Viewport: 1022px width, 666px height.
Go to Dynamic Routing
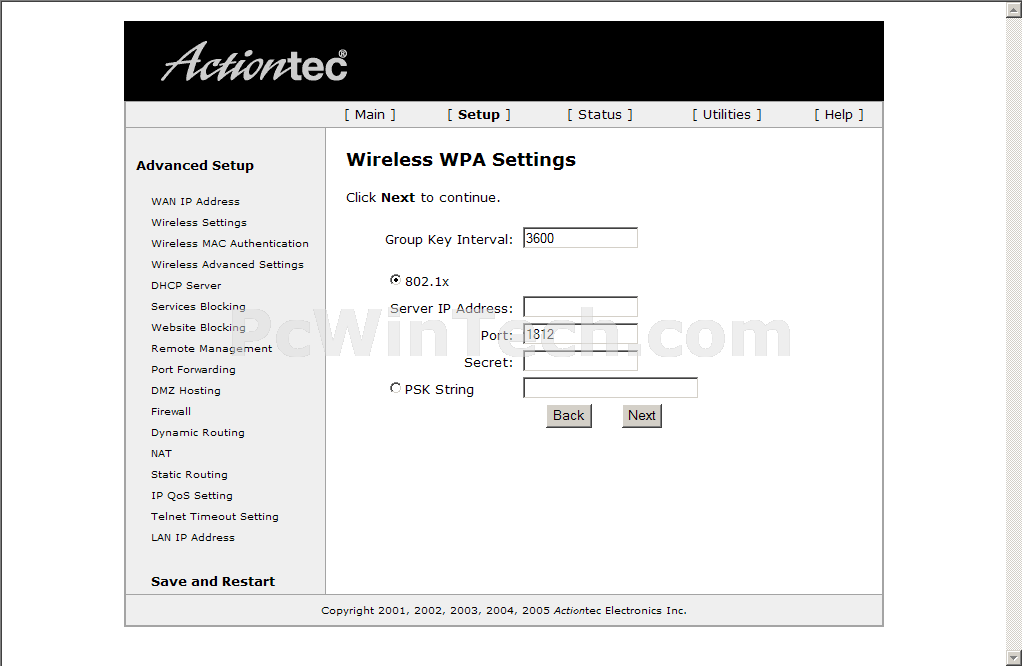(x=197, y=433)
